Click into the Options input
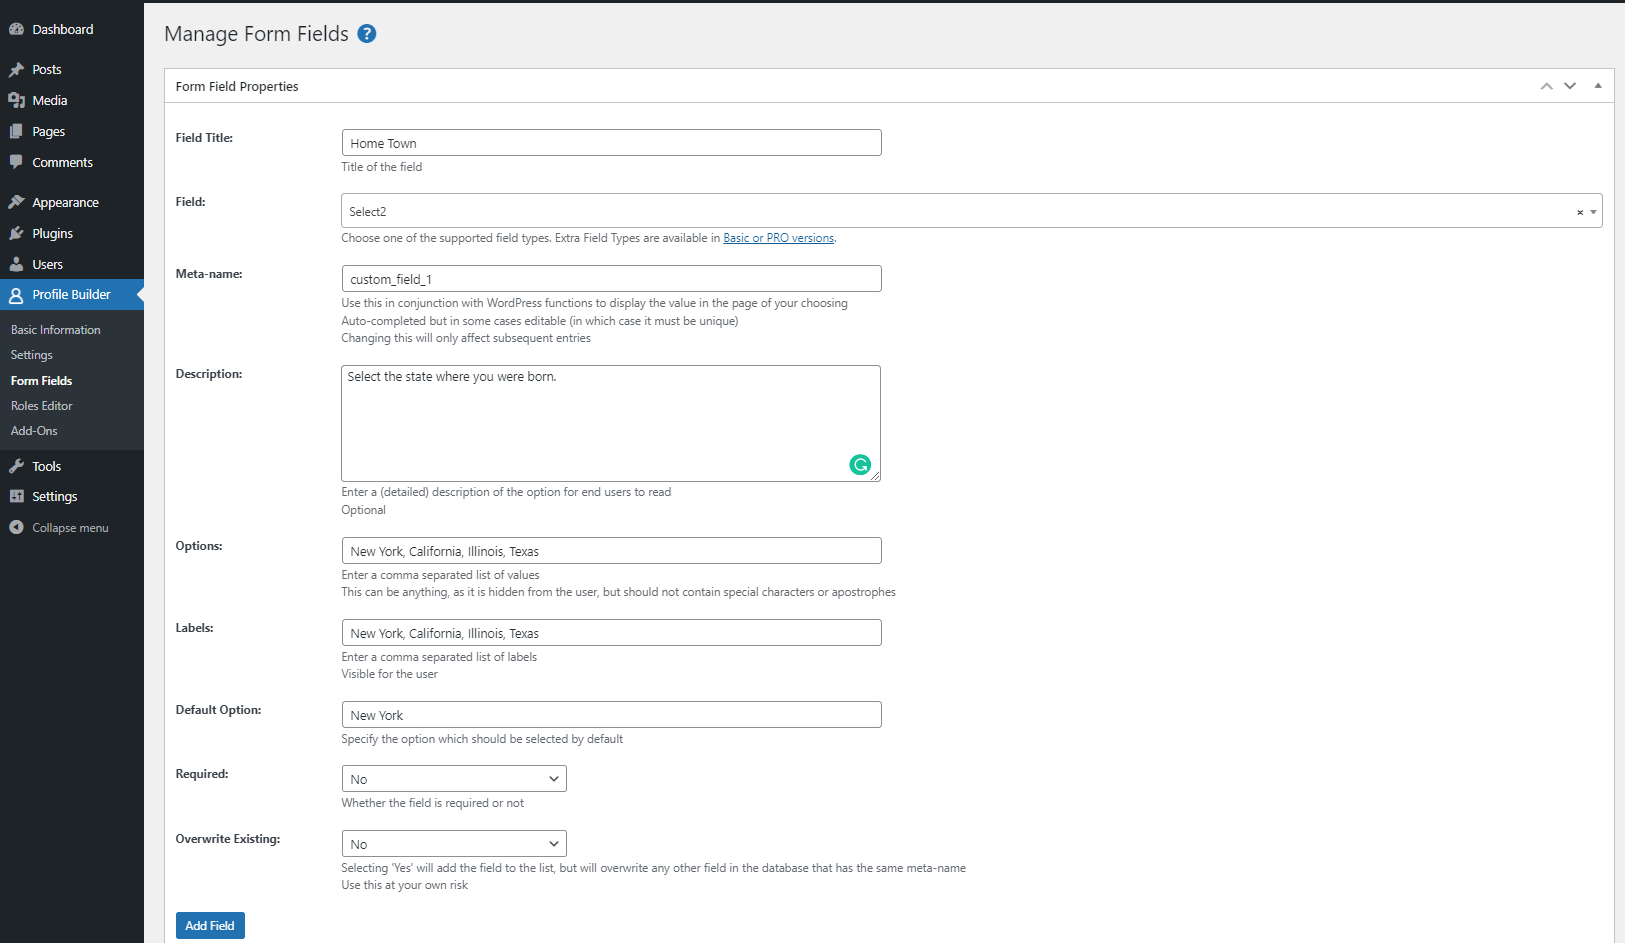 pos(611,551)
